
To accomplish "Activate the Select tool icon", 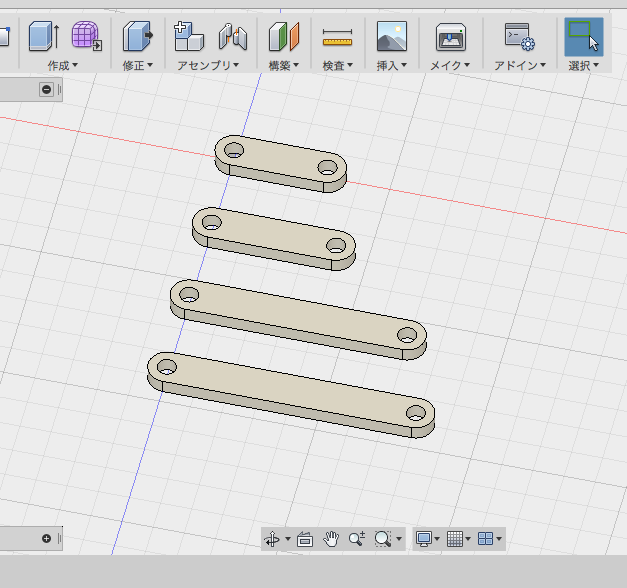I will pyautogui.click(x=583, y=36).
